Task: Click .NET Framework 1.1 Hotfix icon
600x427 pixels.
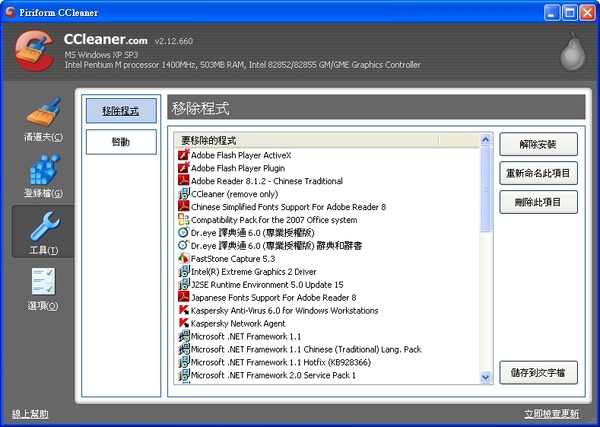Action: [184, 362]
